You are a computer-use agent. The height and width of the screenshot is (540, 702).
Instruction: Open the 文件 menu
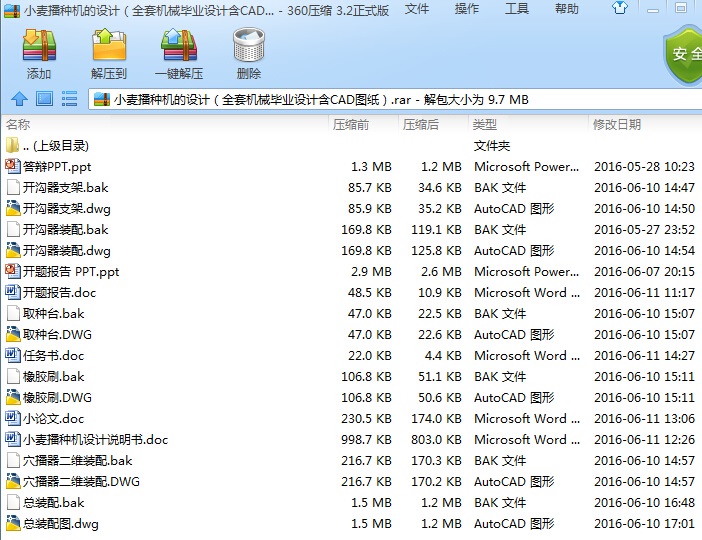[416, 9]
